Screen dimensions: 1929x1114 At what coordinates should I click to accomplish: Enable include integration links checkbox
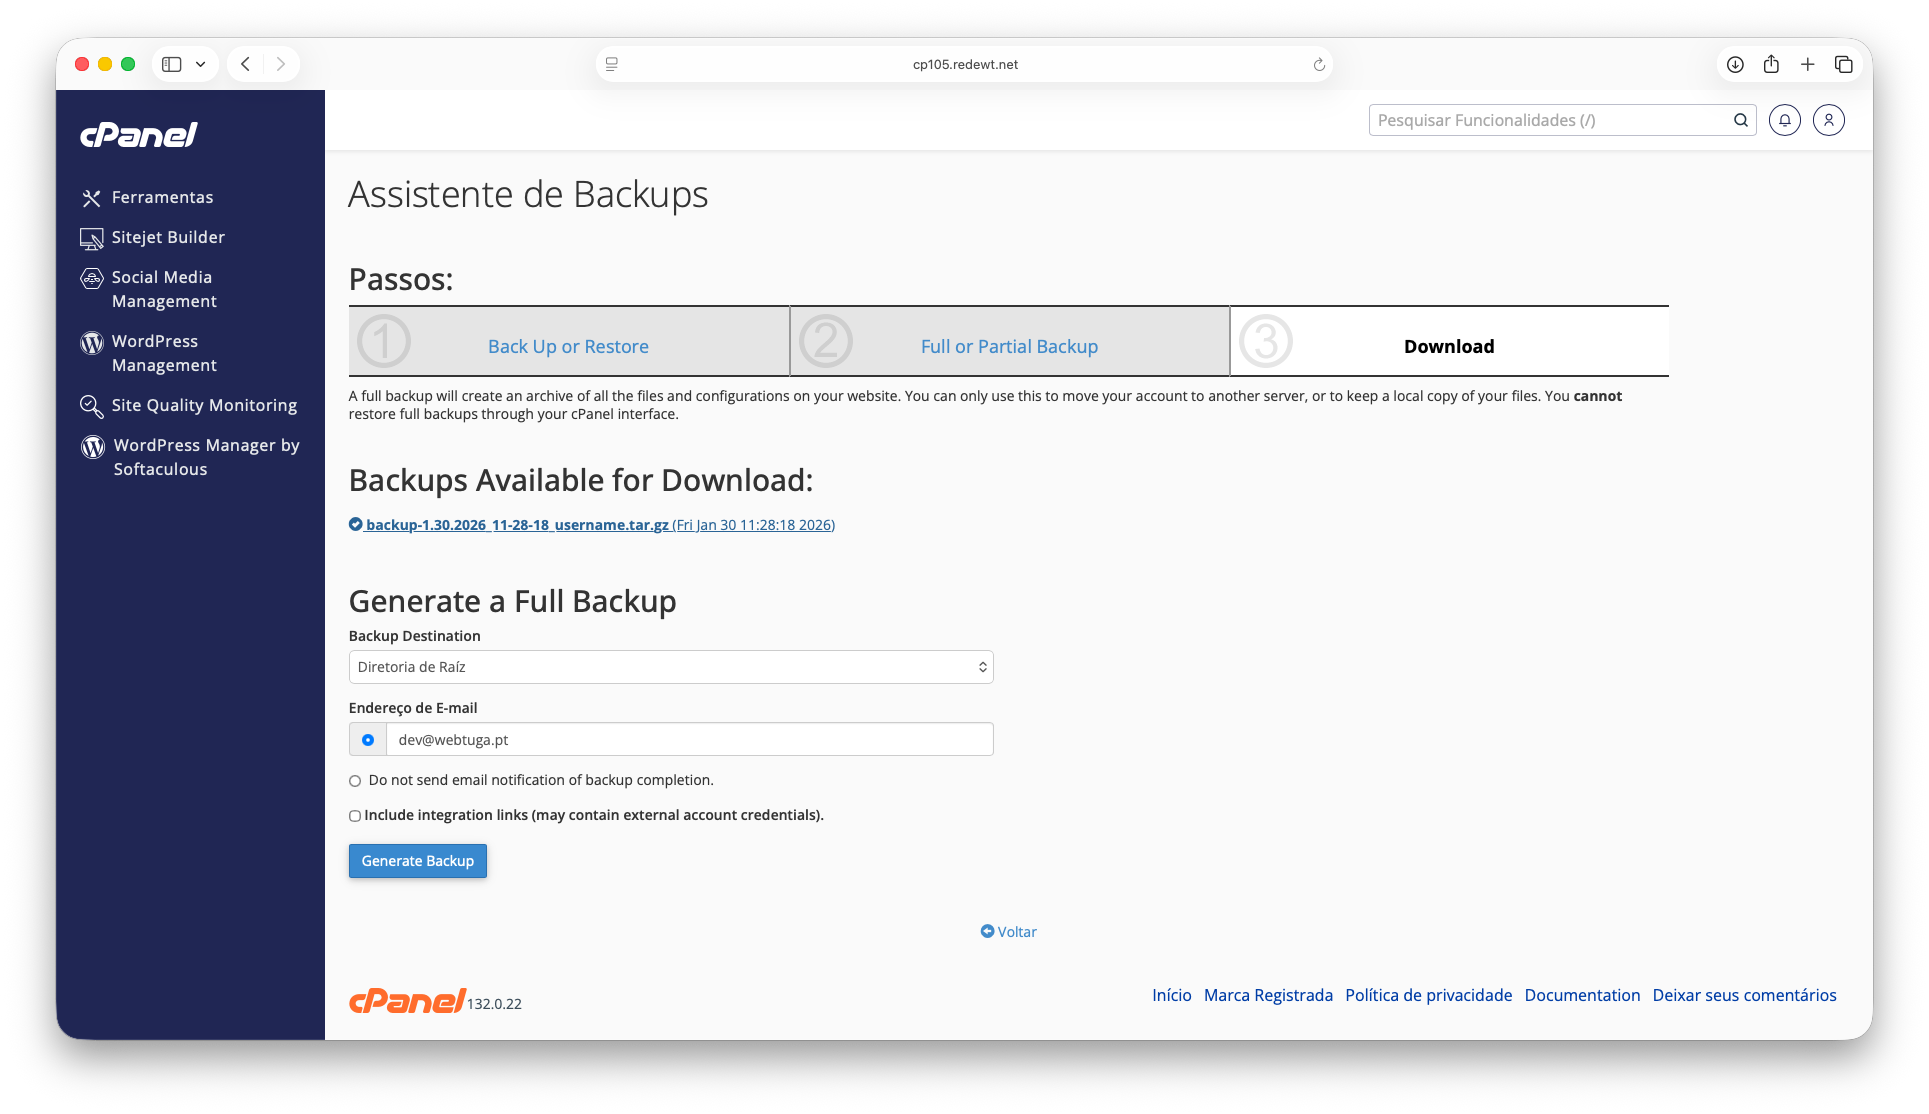pos(355,816)
